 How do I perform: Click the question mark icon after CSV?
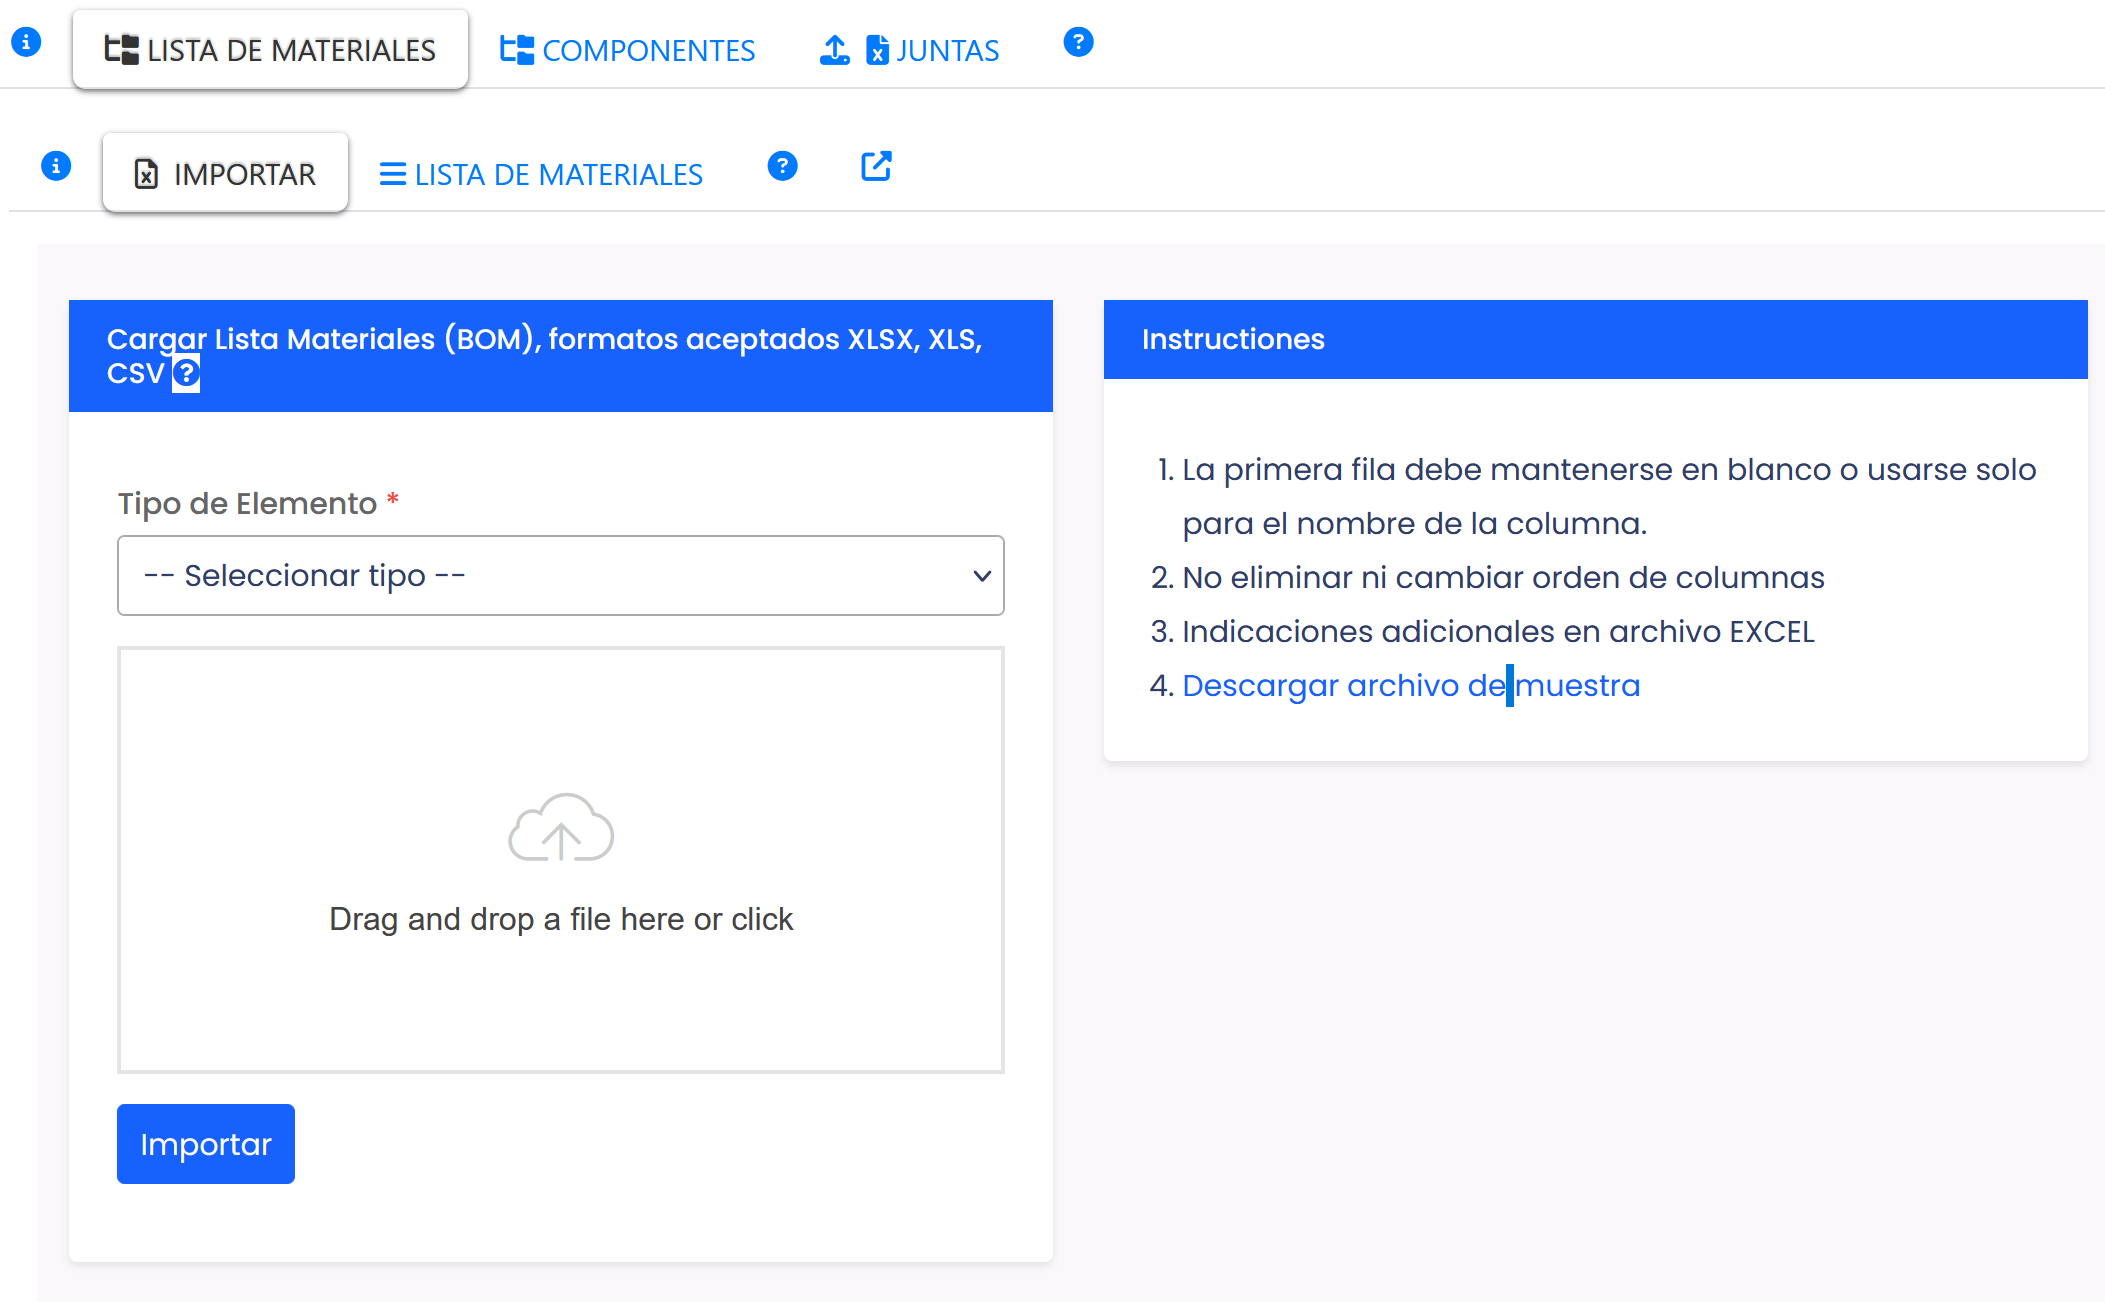coord(186,373)
